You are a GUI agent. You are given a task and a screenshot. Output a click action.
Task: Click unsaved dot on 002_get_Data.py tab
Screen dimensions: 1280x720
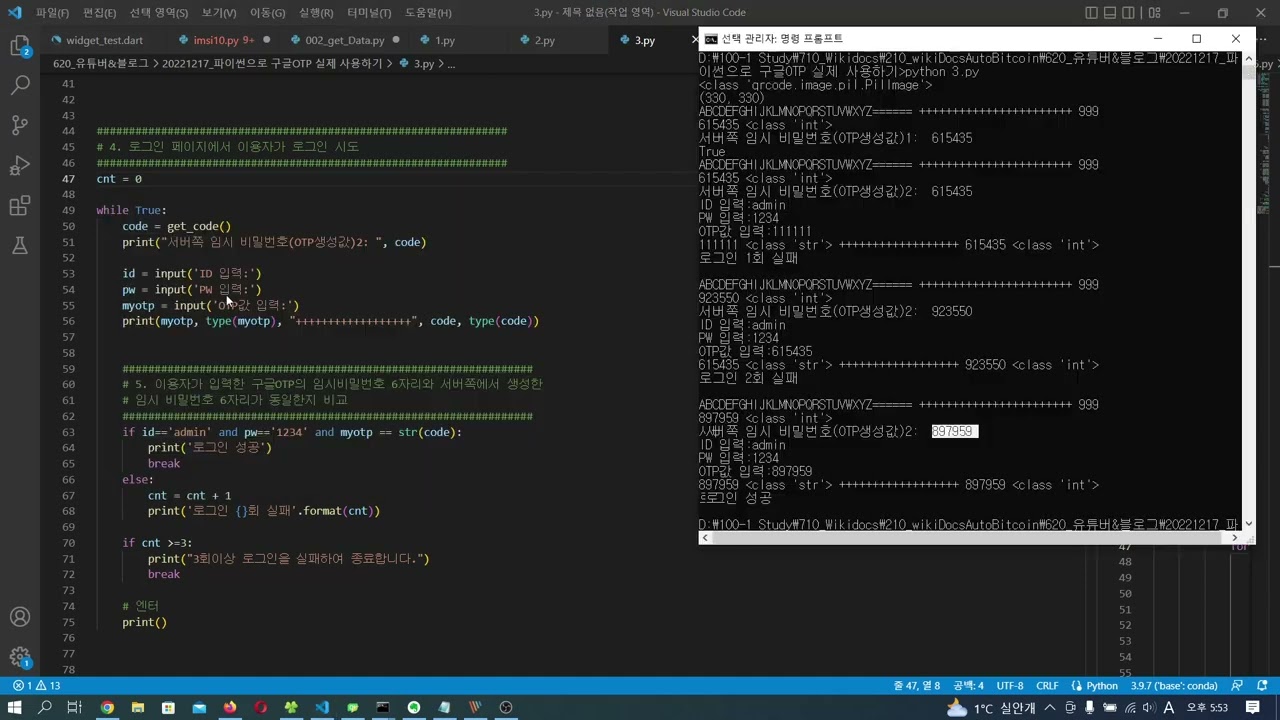[396, 41]
